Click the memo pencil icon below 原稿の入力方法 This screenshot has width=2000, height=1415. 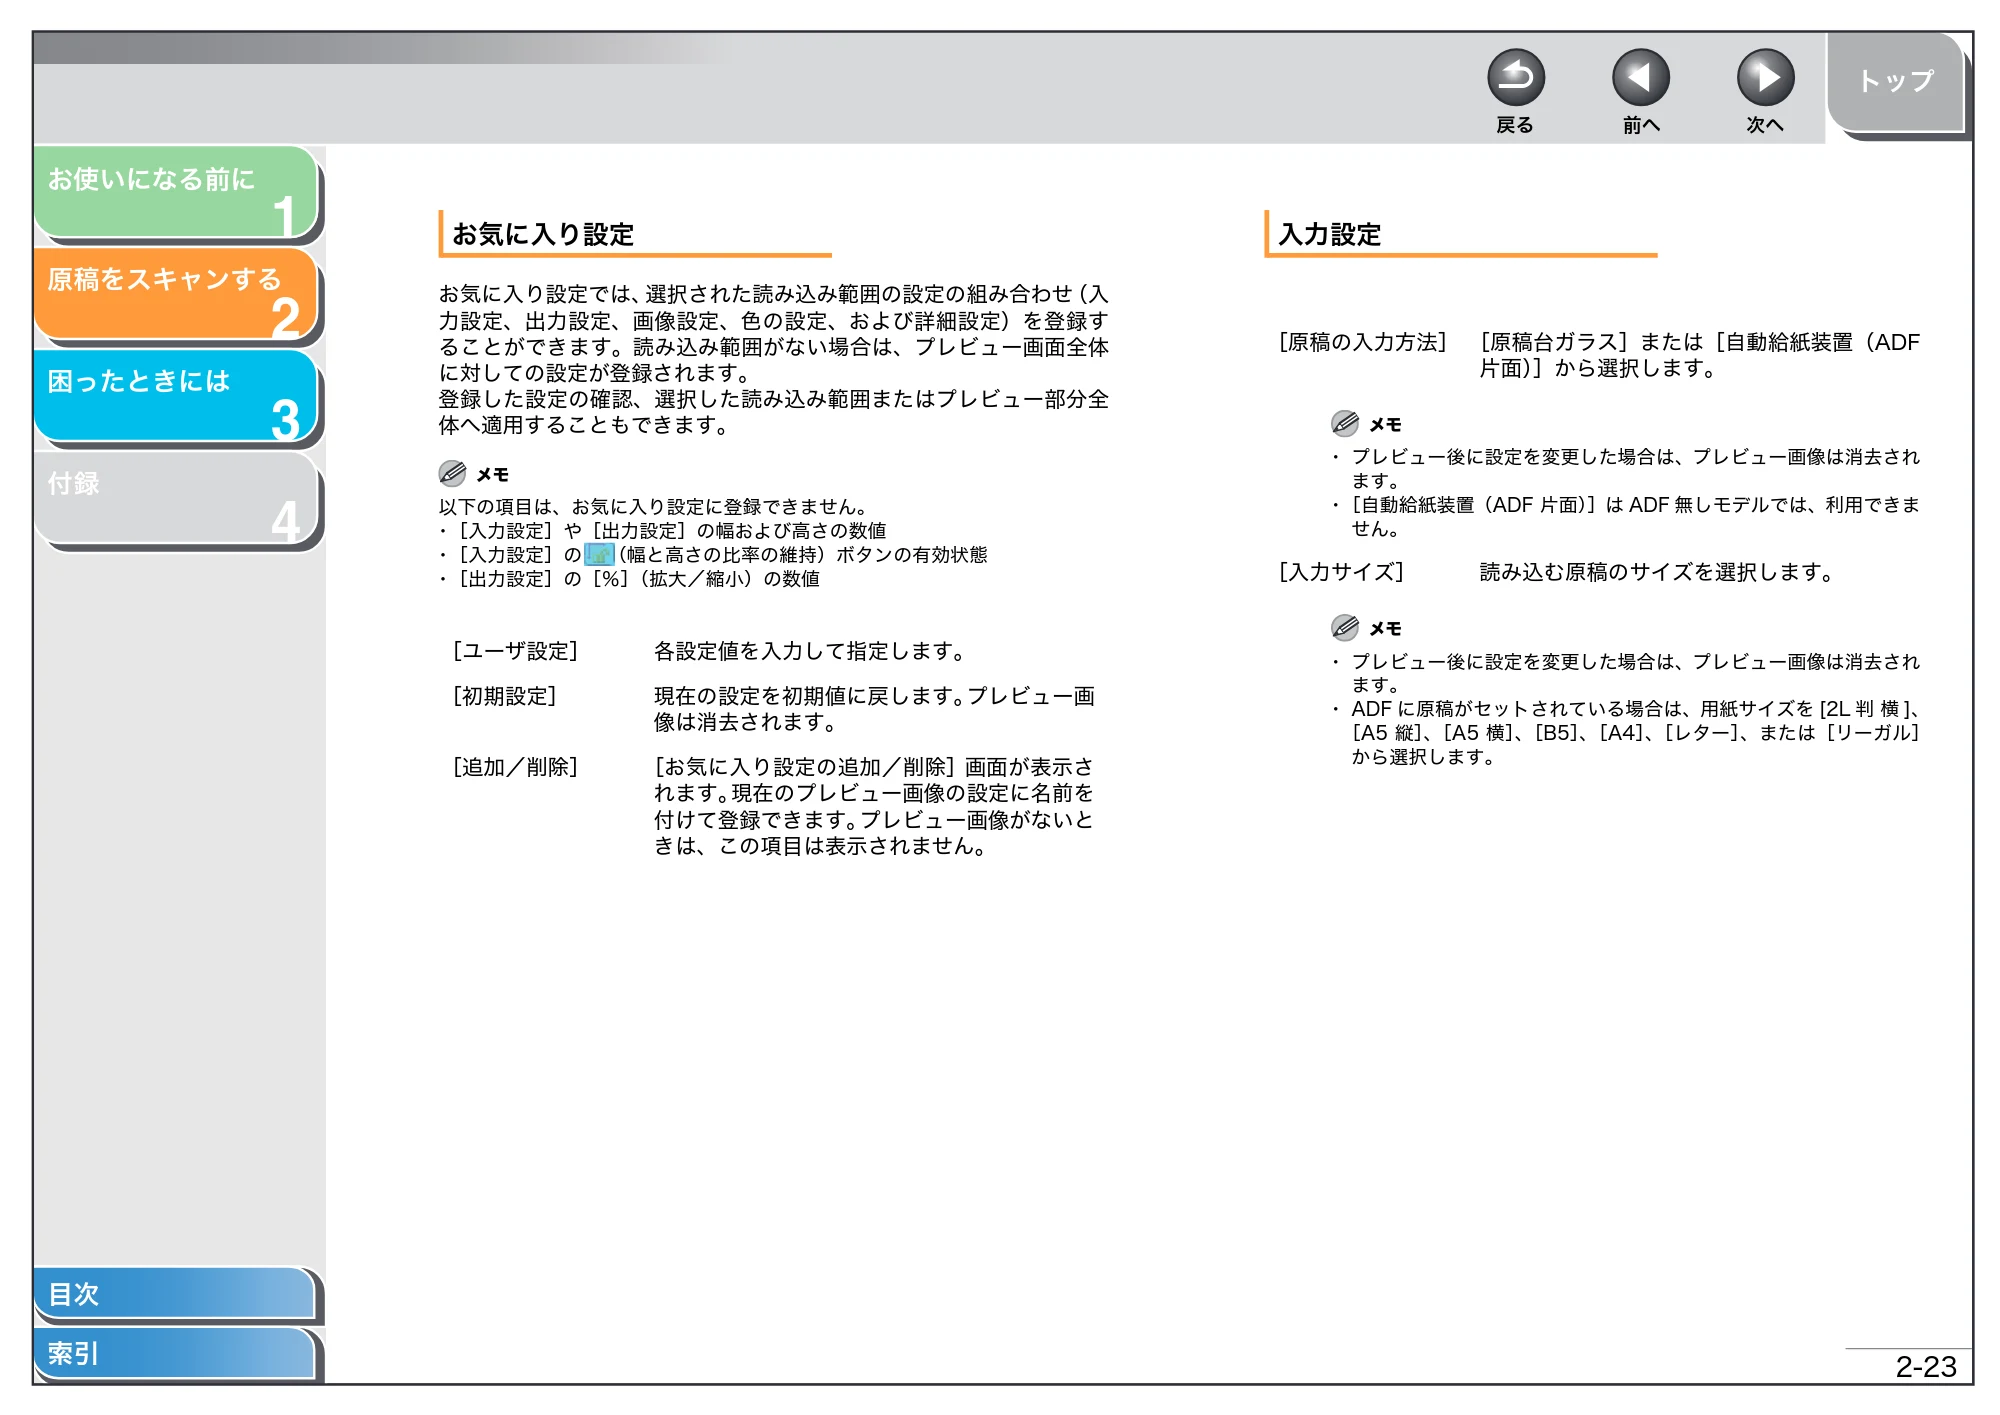click(1345, 423)
